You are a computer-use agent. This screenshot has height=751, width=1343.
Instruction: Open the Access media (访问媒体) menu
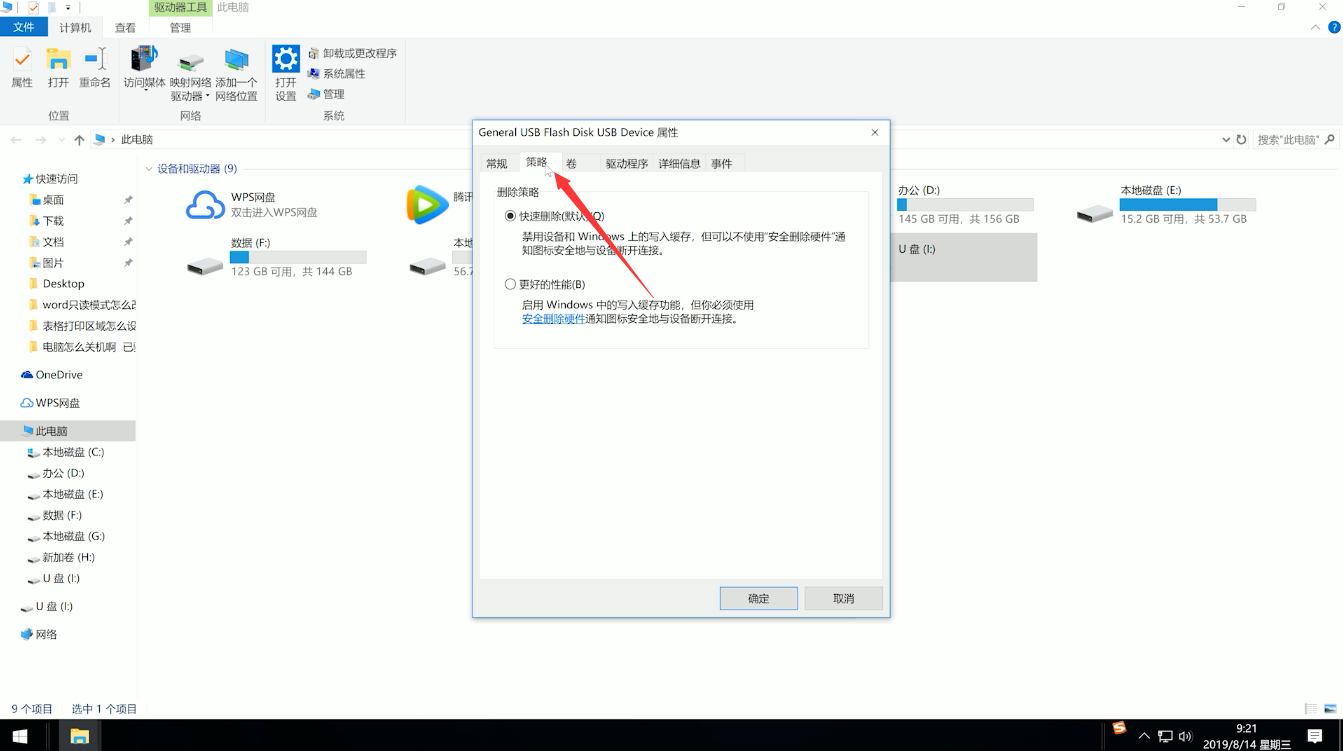(x=145, y=68)
